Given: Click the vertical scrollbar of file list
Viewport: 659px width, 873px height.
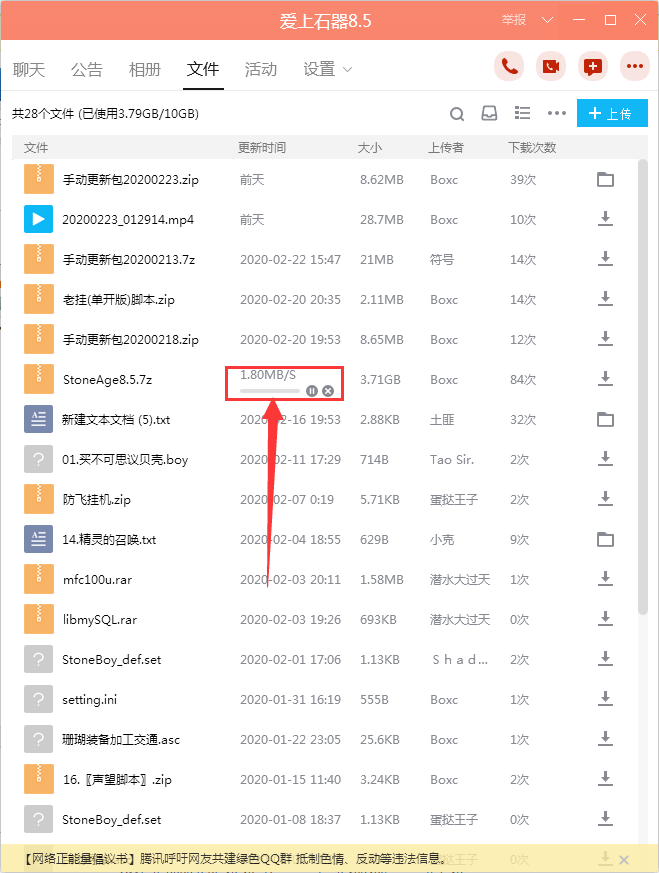Looking at the screenshot, I should coord(643,380).
